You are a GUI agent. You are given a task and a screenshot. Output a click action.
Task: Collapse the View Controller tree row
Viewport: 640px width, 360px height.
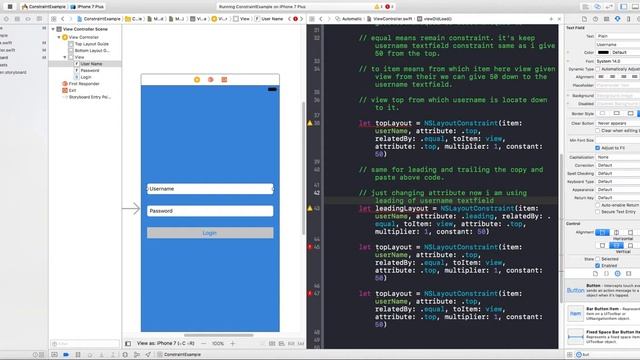click(x=59, y=37)
